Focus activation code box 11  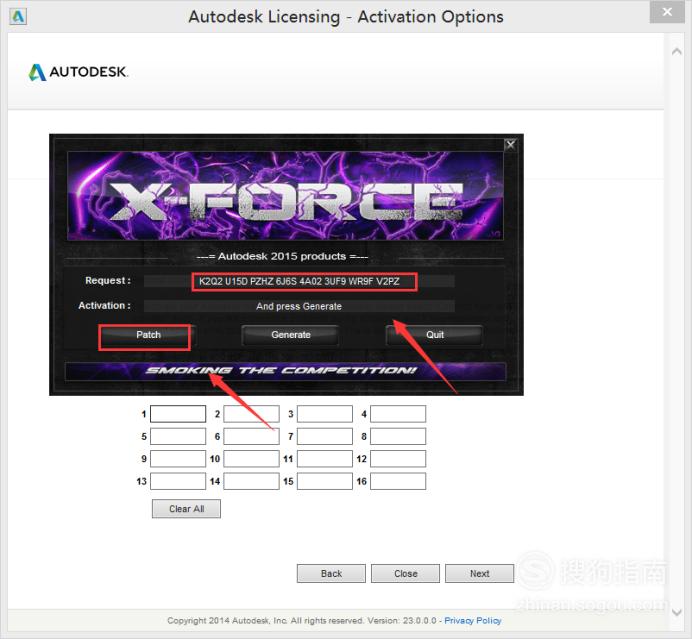[325, 459]
